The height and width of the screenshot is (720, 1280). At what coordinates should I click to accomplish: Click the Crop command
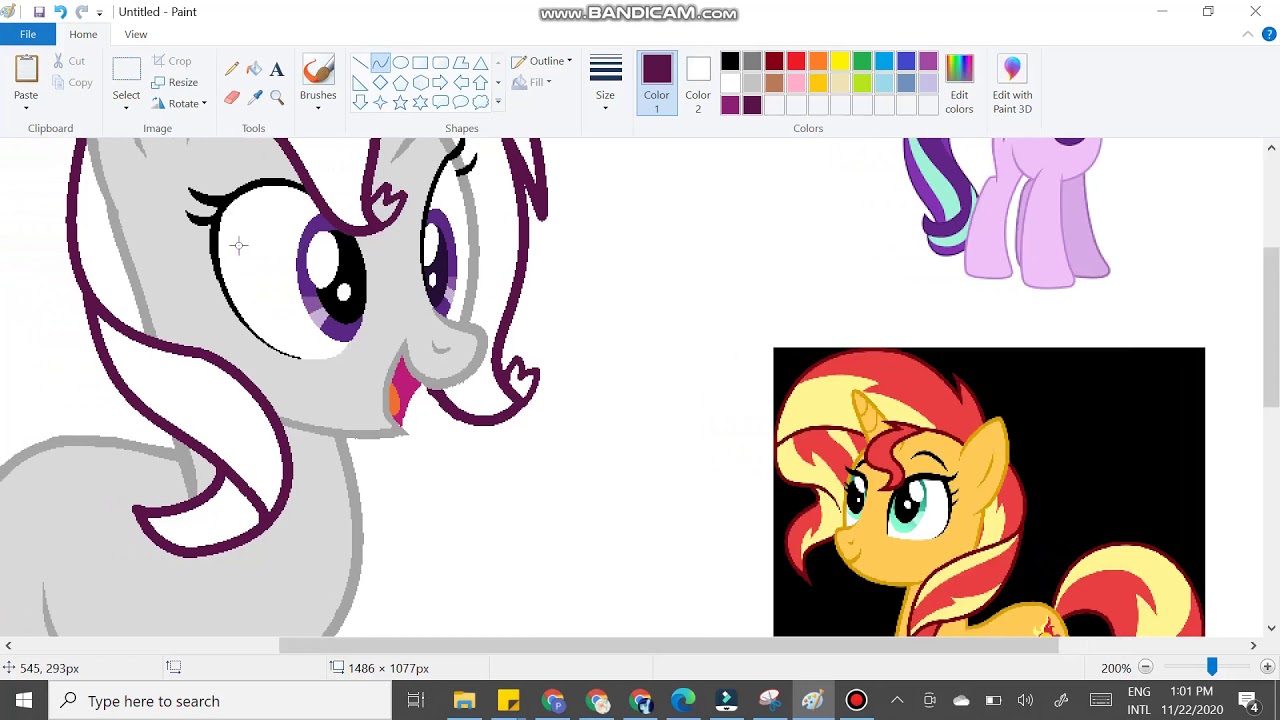click(172, 61)
